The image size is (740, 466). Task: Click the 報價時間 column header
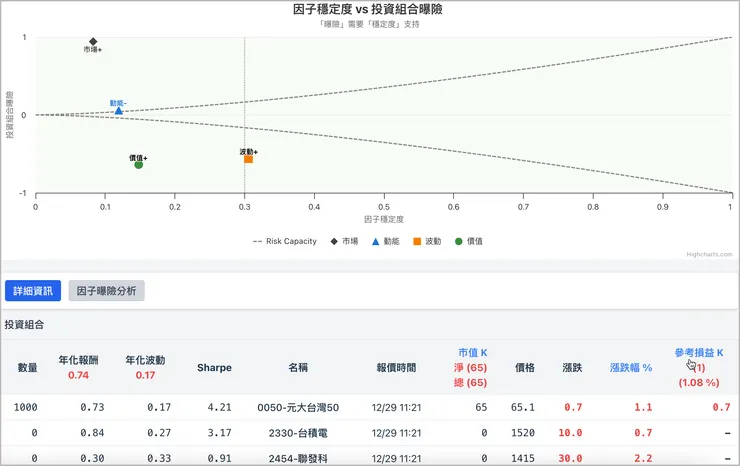[396, 367]
